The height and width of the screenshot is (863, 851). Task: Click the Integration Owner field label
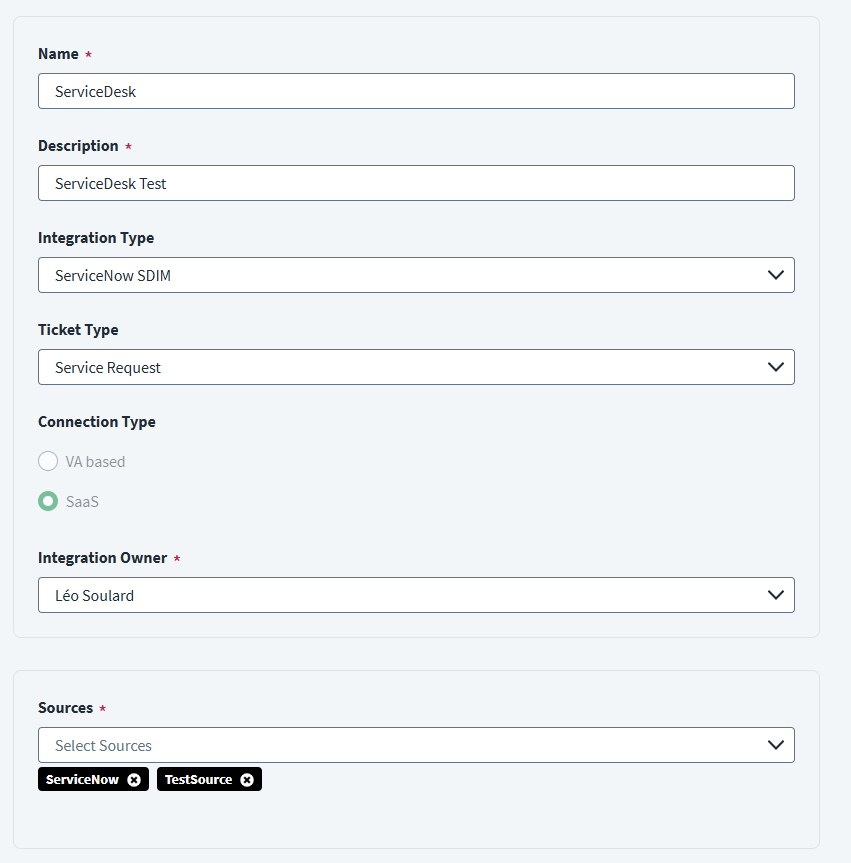102,558
